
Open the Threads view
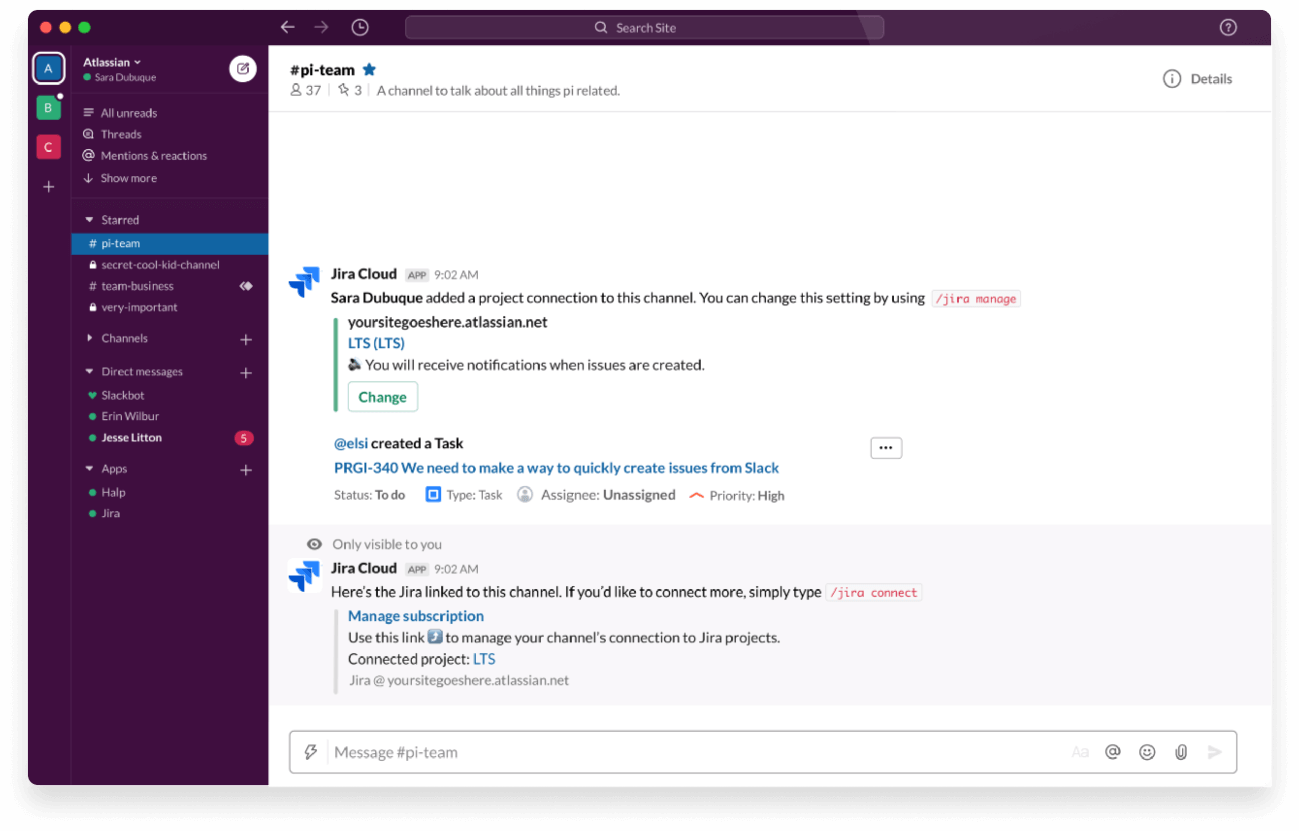pyautogui.click(x=121, y=134)
